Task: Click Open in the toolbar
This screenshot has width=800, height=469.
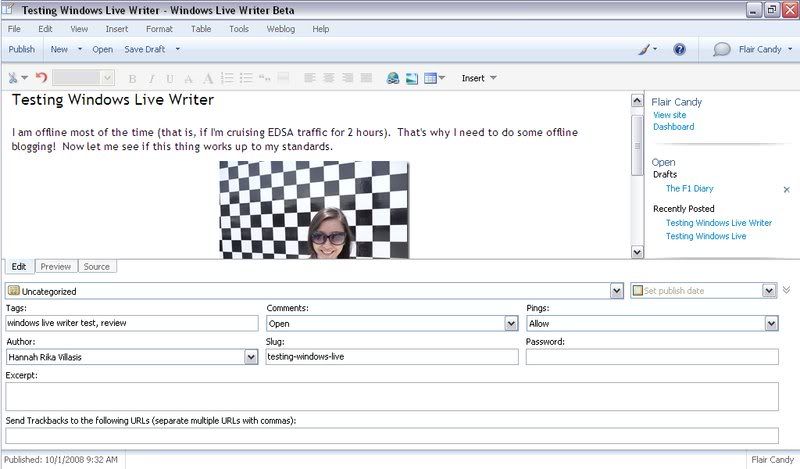Action: click(x=103, y=50)
